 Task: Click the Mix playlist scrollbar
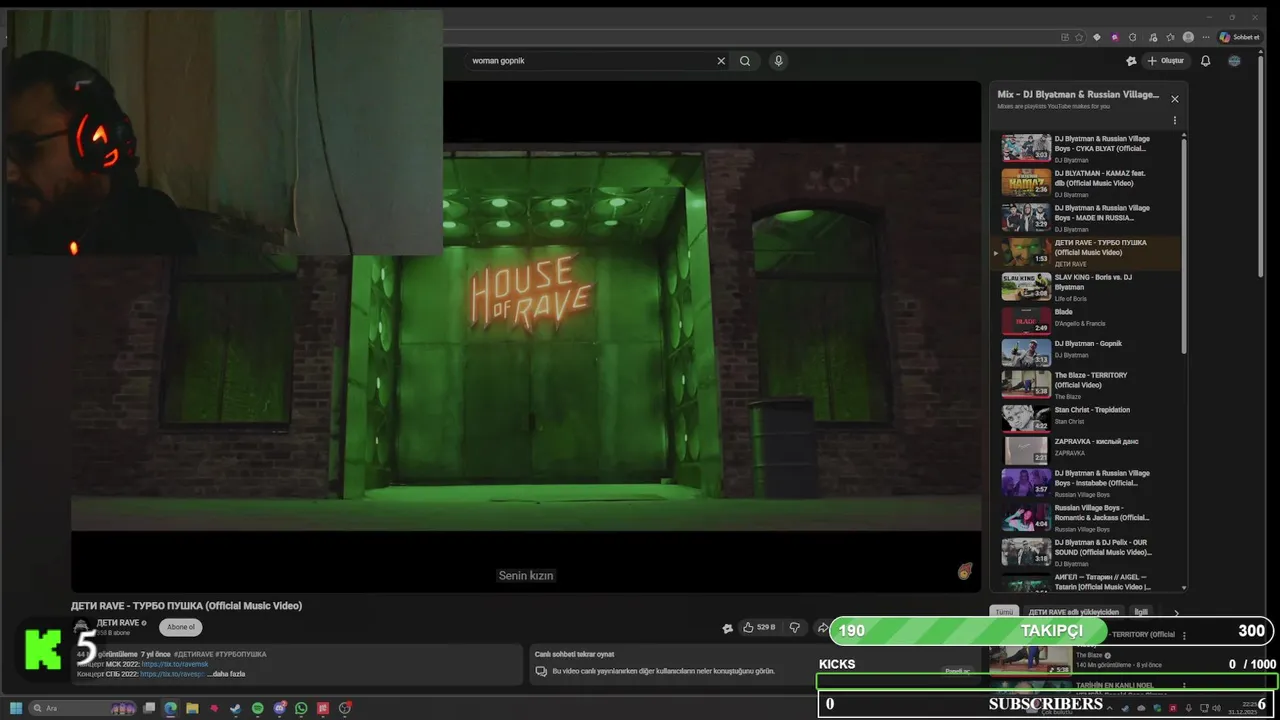[1185, 245]
